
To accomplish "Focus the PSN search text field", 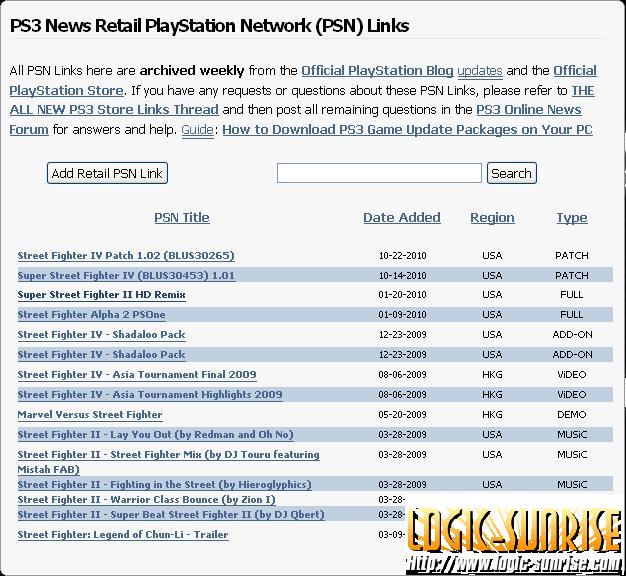I will pyautogui.click(x=379, y=173).
